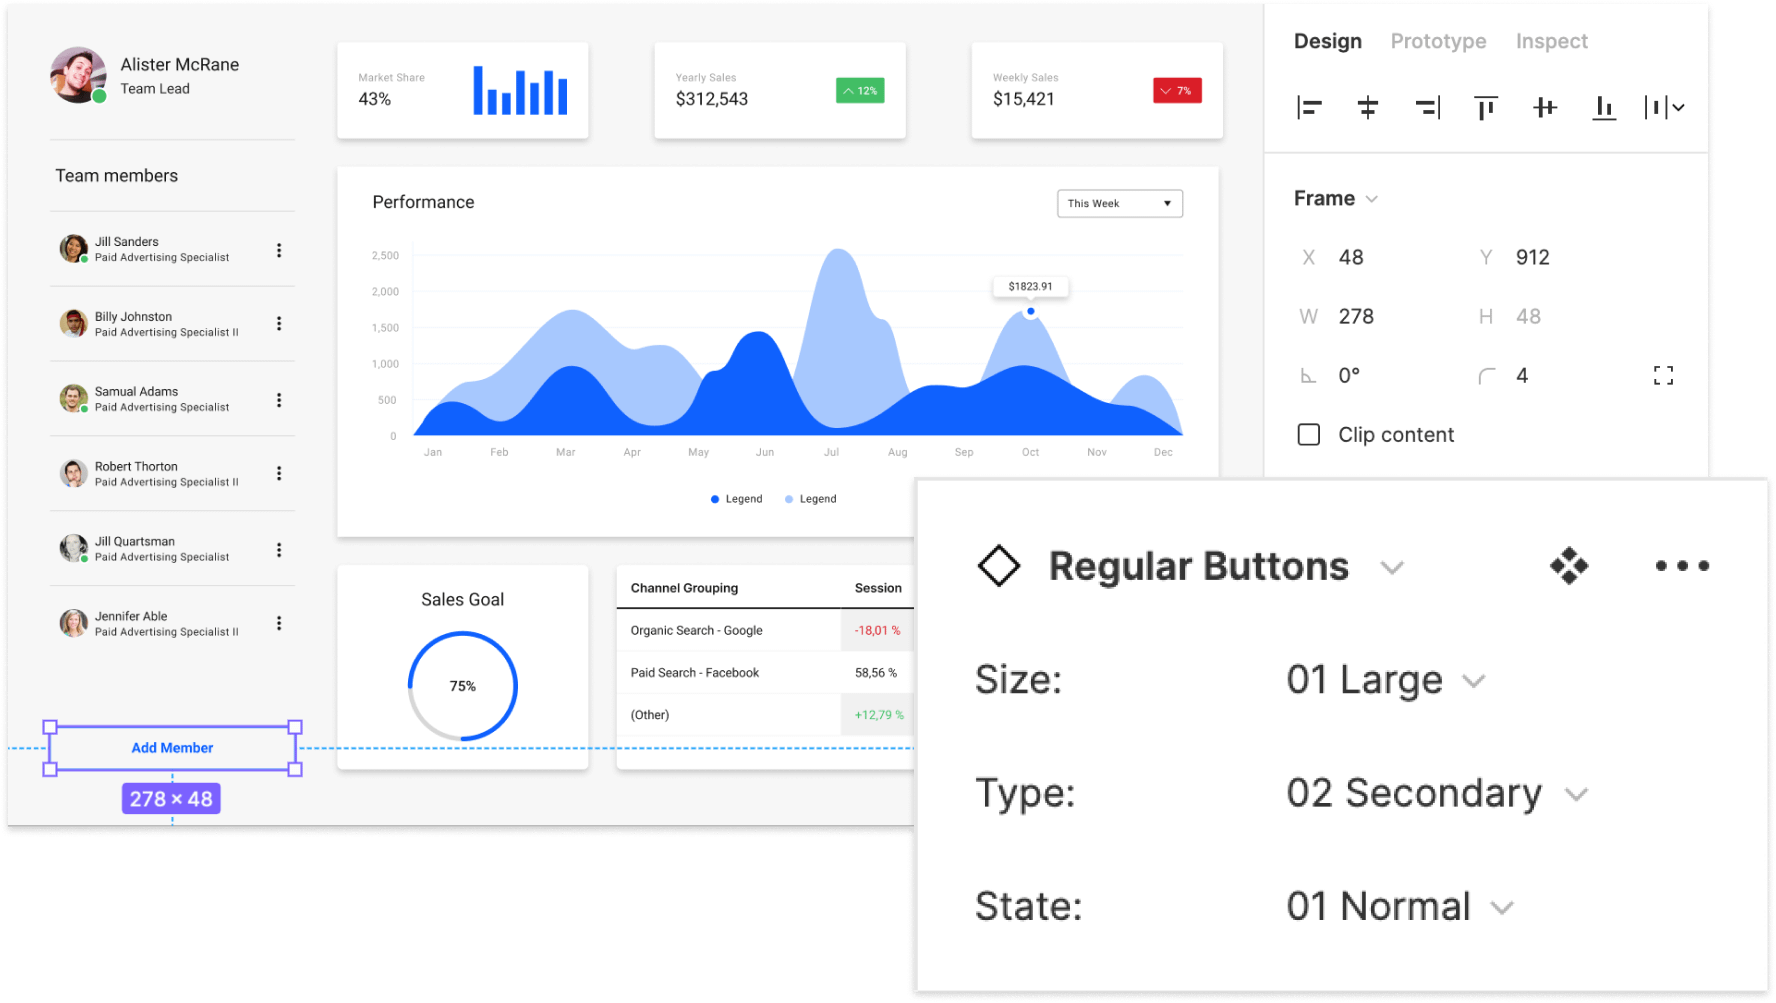Click the H height field
The image size is (1776, 1003).
click(x=1528, y=317)
